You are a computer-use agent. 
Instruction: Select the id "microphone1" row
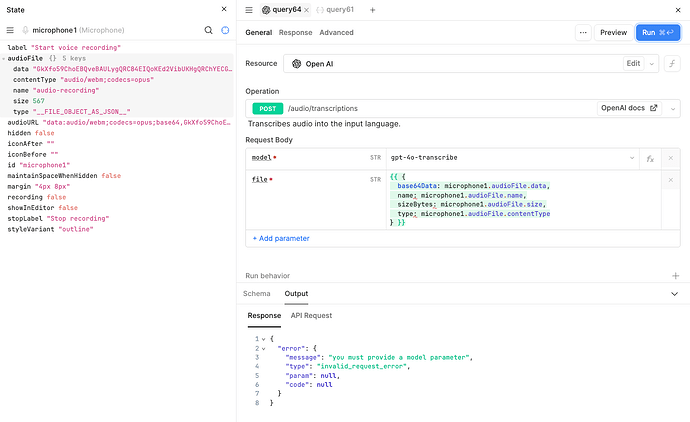[x=39, y=165]
